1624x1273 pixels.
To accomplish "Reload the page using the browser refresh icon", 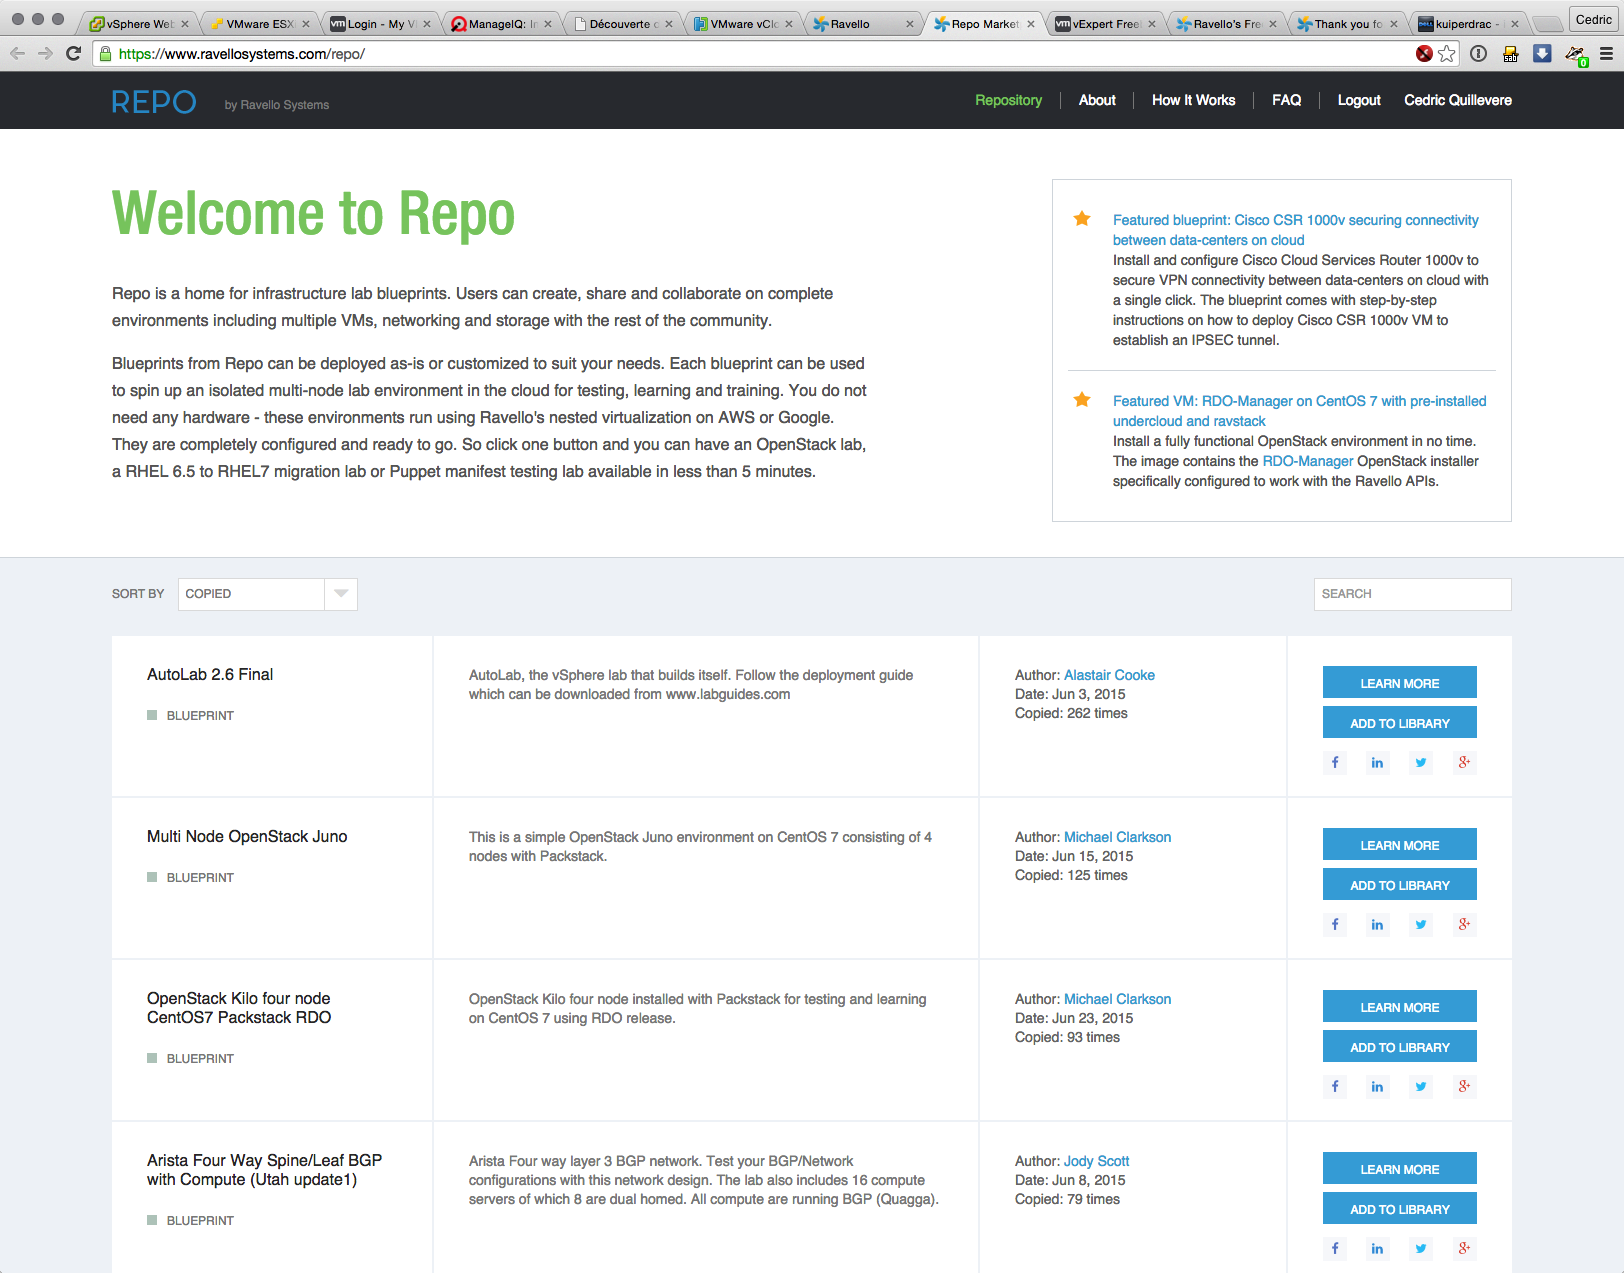I will 73,54.
